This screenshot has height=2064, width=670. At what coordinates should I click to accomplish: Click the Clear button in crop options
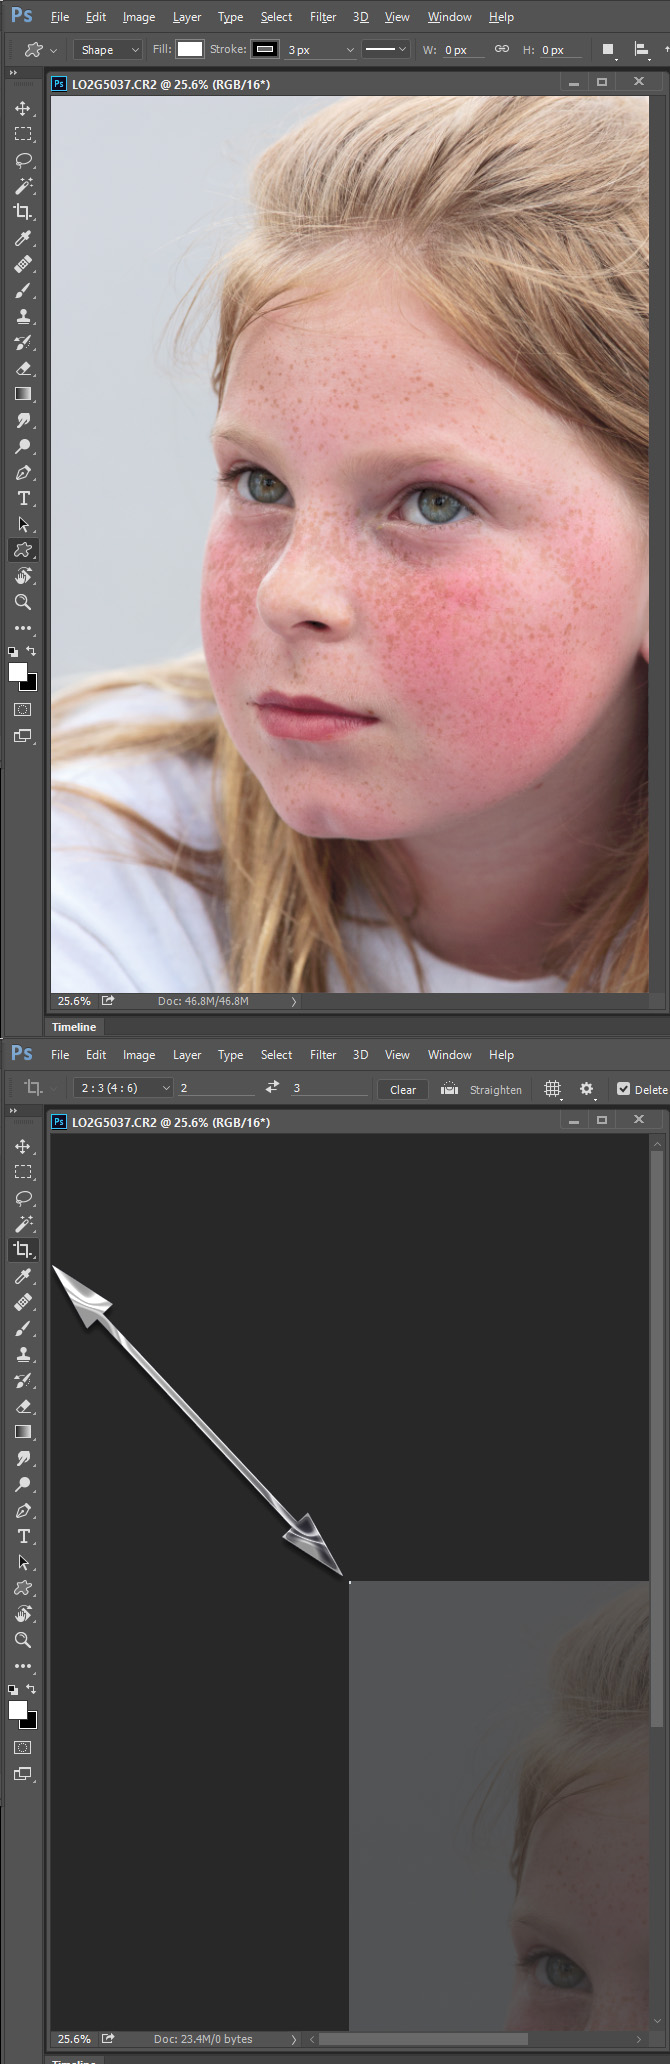click(403, 1089)
